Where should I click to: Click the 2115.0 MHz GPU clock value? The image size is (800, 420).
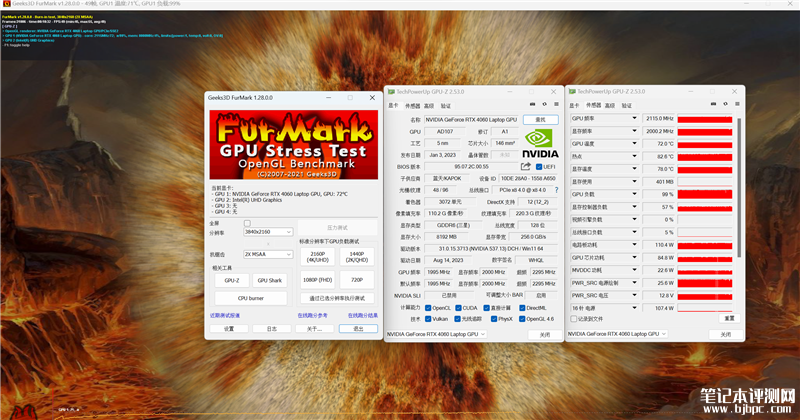tap(658, 118)
